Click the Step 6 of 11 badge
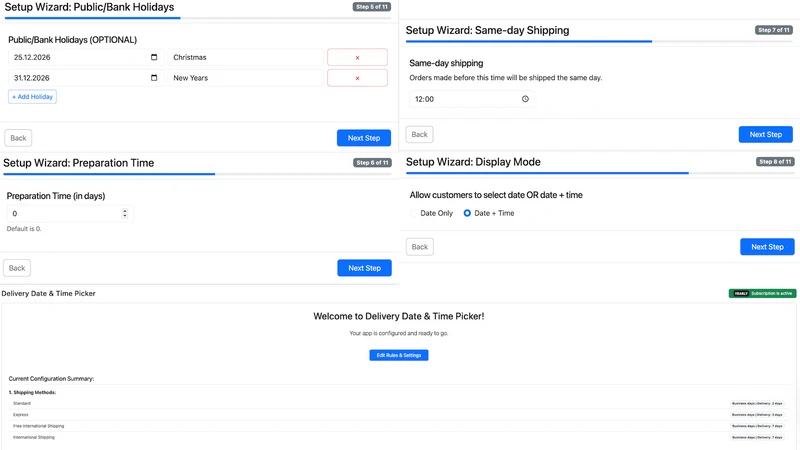The height and width of the screenshot is (450, 800). [x=372, y=162]
